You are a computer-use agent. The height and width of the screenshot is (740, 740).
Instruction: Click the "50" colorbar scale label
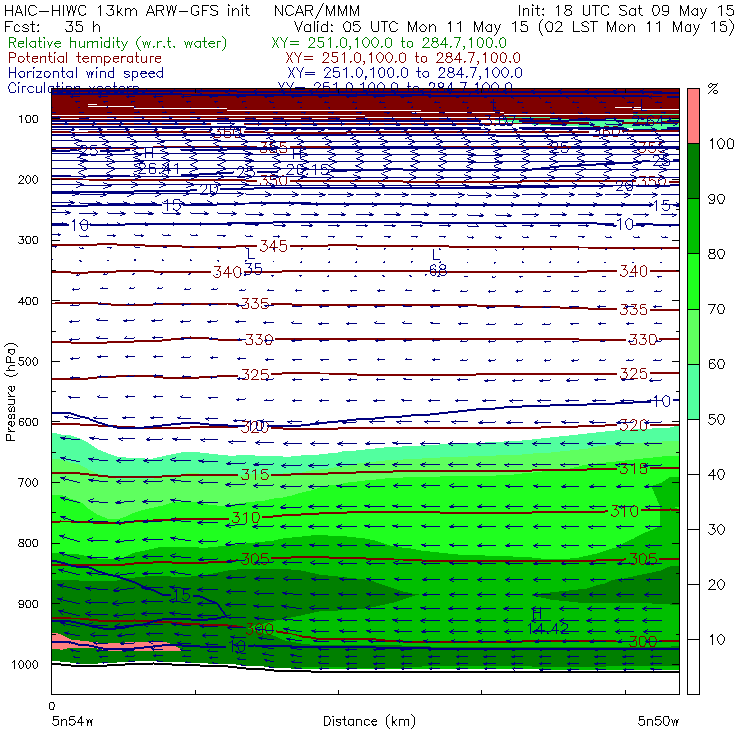716,420
